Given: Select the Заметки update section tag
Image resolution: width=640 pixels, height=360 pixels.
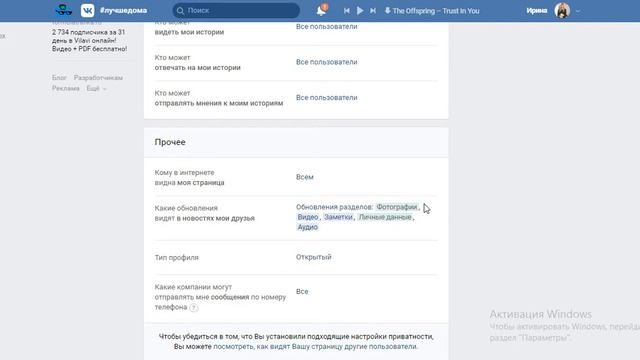Looking at the screenshot, I should [338, 217].
